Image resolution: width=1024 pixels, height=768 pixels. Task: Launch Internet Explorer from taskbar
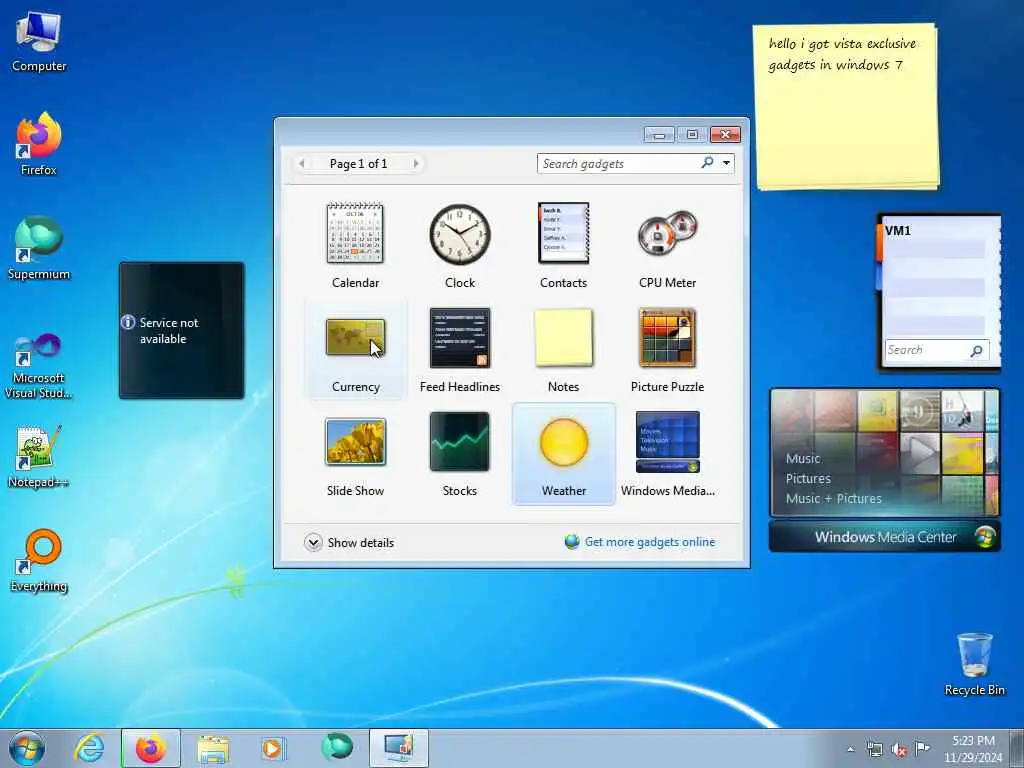[89, 748]
